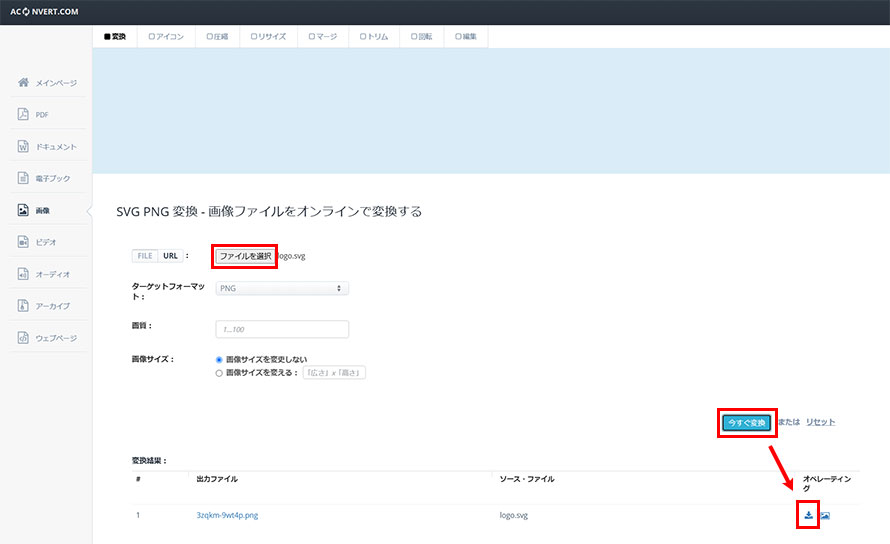Select the FILE source toggle

coord(145,256)
